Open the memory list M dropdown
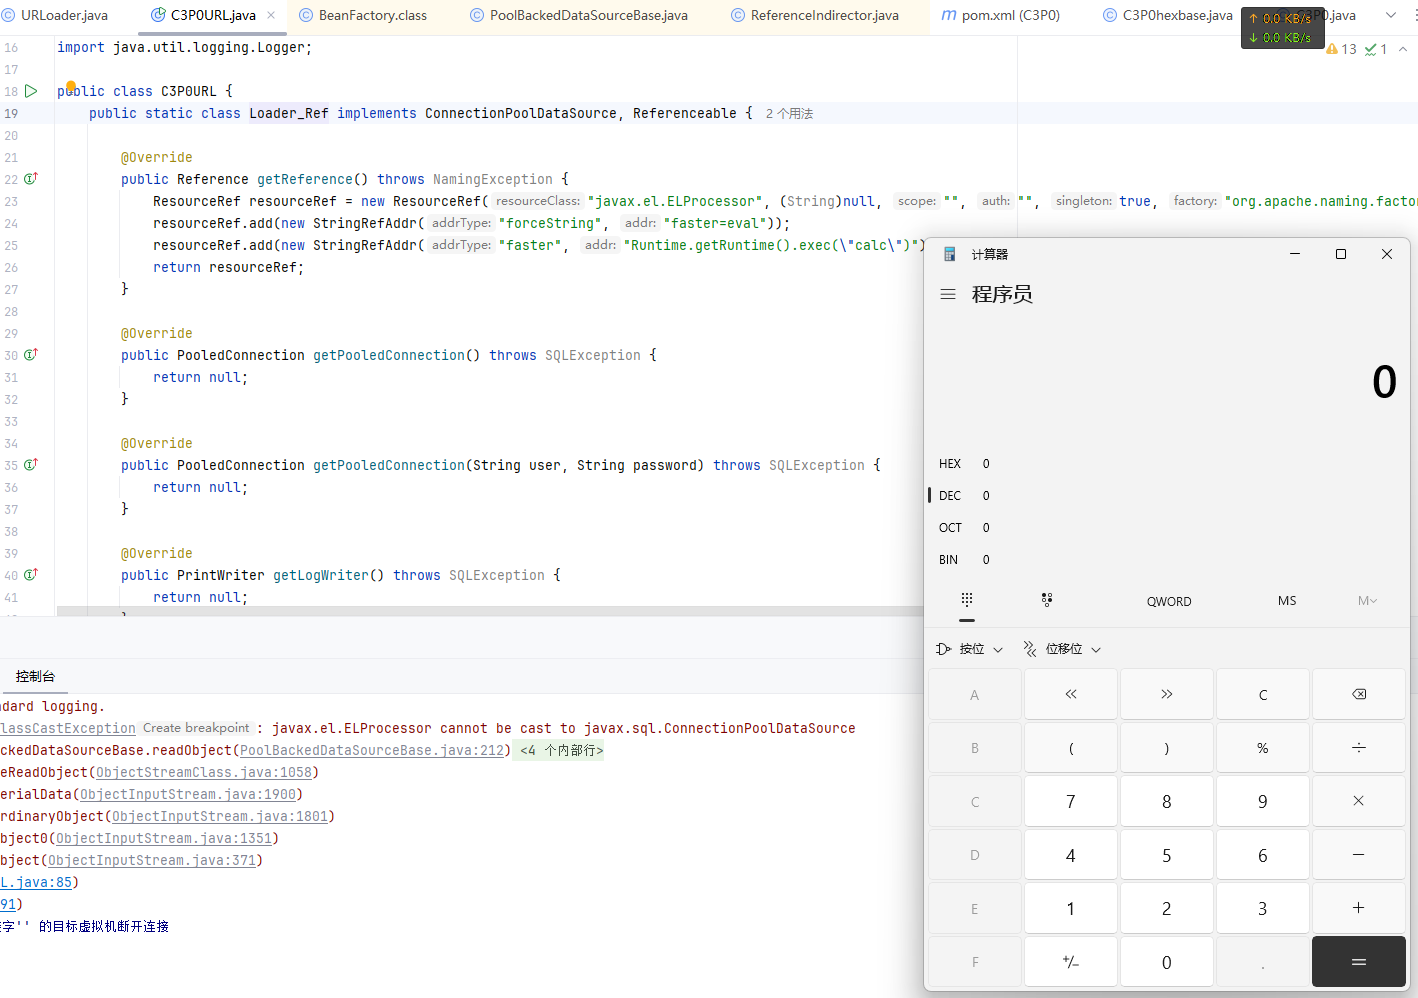The height and width of the screenshot is (998, 1418). click(1367, 601)
